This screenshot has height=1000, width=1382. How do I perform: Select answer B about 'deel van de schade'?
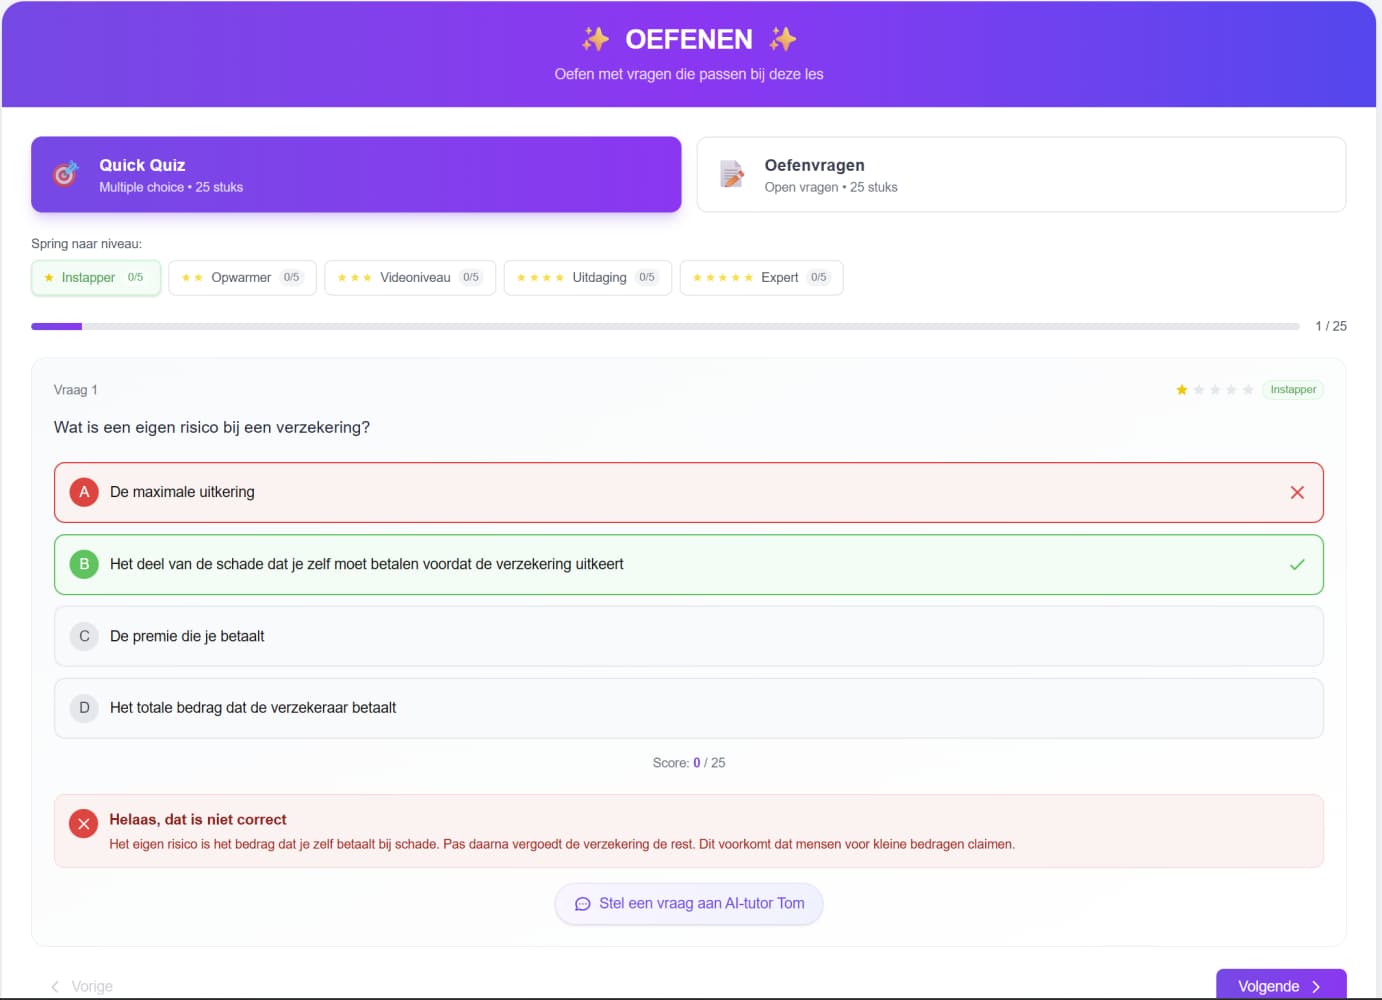click(689, 564)
